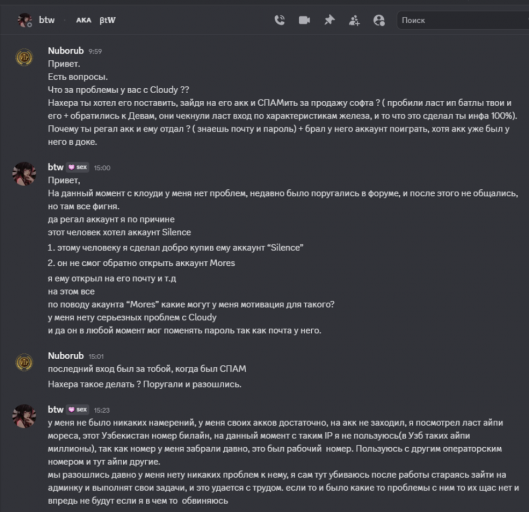Start a video call
The height and width of the screenshot is (512, 529).
tap(304, 20)
